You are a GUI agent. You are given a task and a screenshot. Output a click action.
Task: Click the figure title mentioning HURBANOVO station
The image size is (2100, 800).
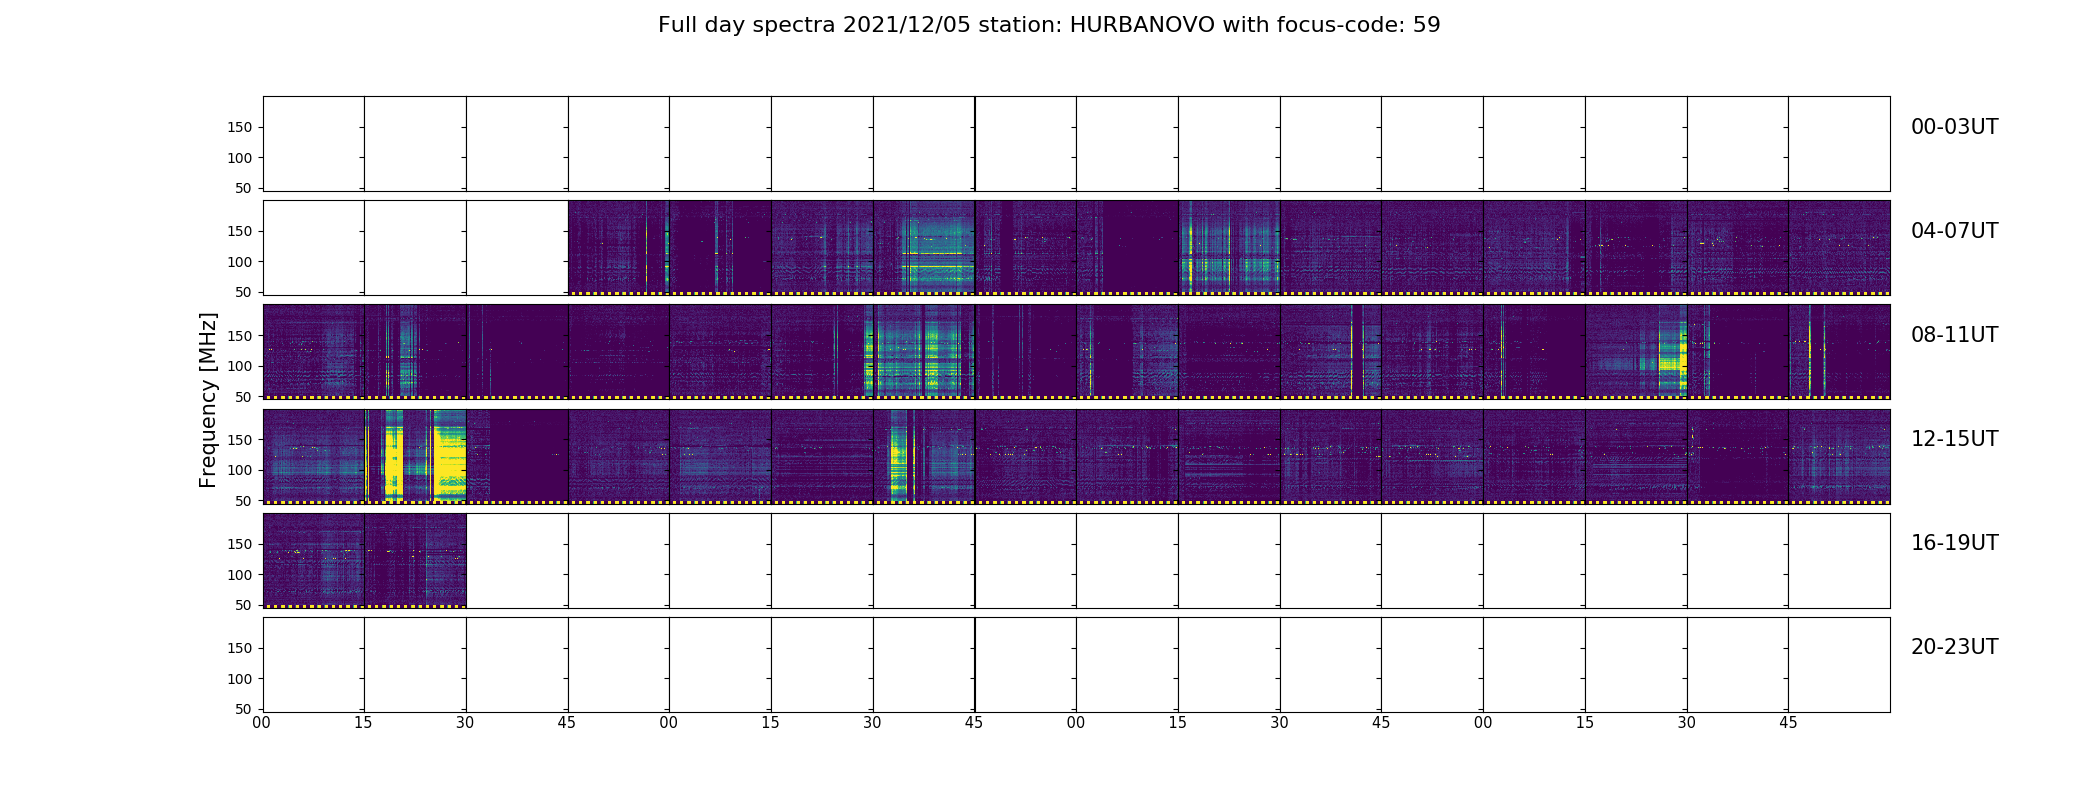click(1049, 25)
